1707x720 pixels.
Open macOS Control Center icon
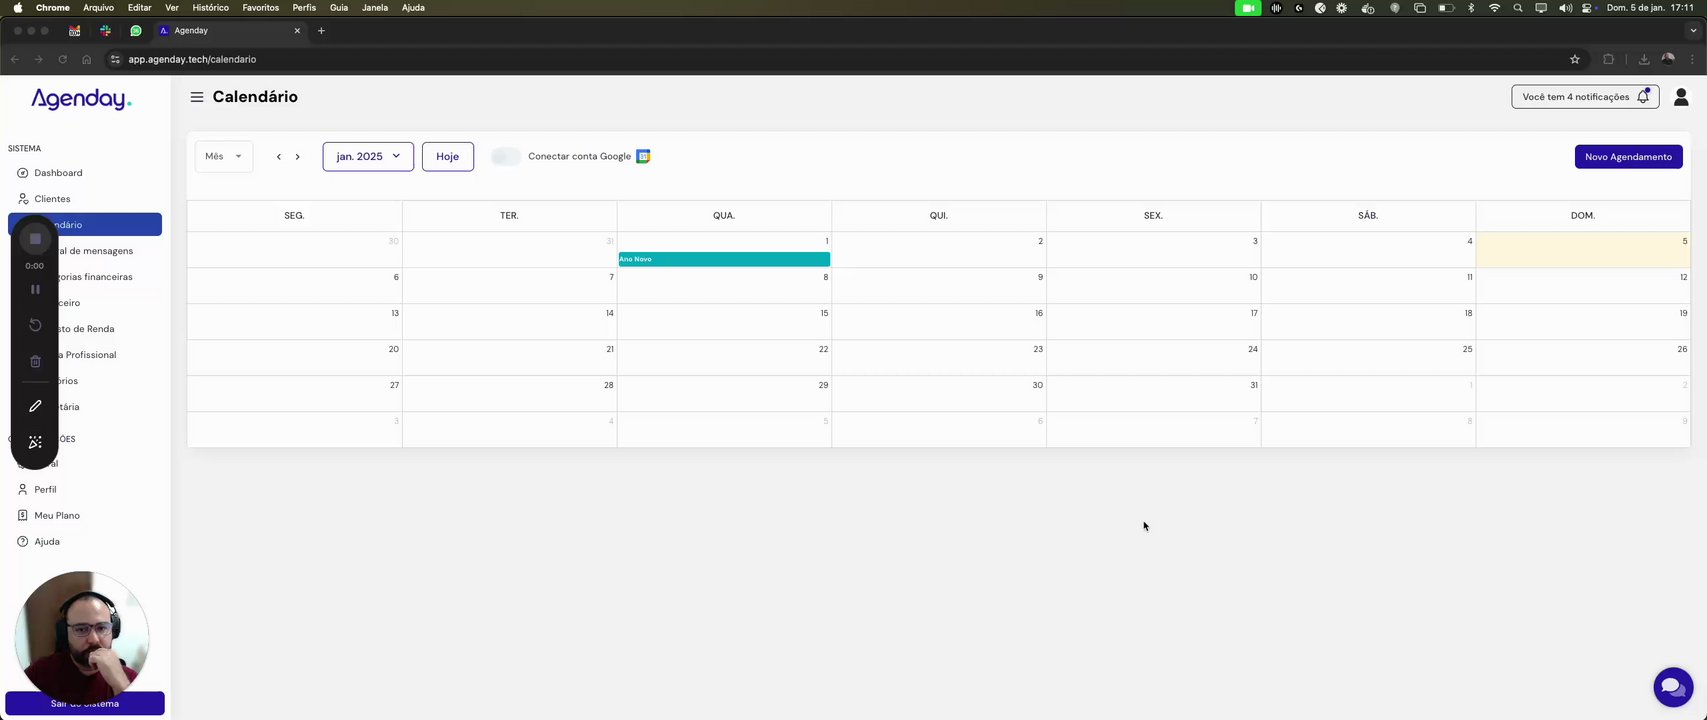[1587, 8]
